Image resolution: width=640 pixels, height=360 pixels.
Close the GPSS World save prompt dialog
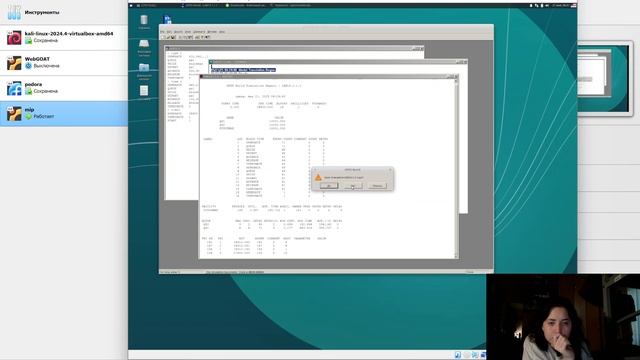pyautogui.click(x=390, y=169)
